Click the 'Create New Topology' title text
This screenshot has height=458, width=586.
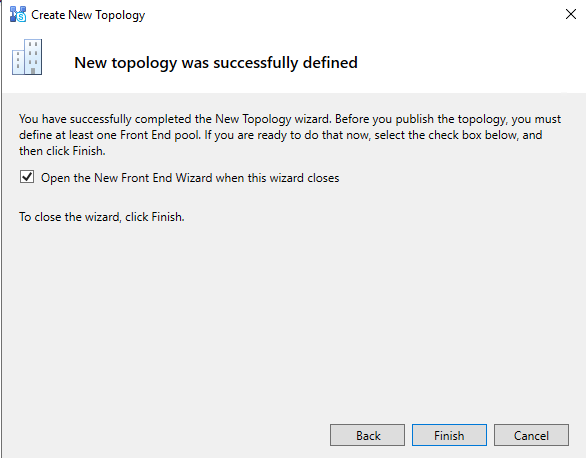pos(88,15)
